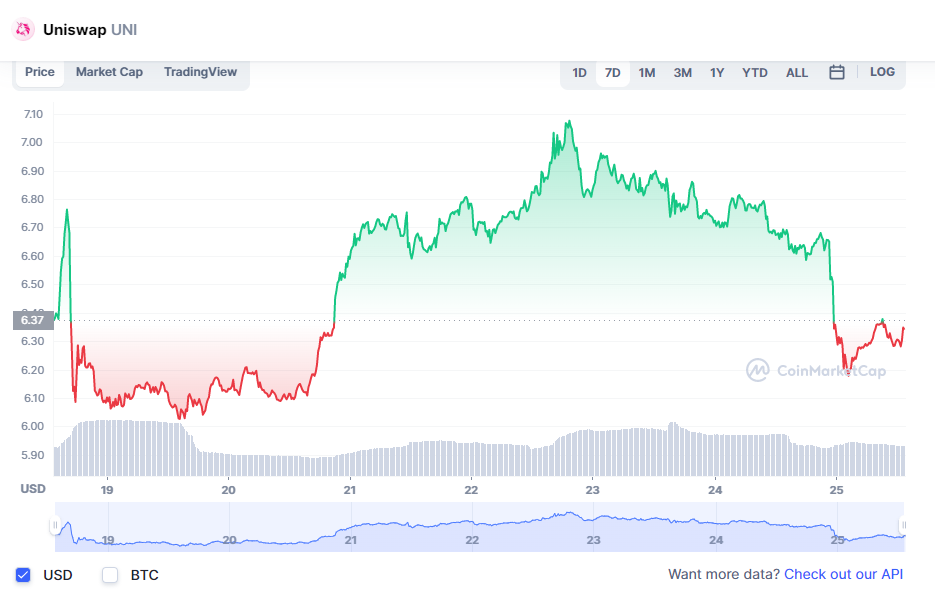The image size is (935, 605).
Task: Click the UNI ticker symbol
Action: coord(124,30)
